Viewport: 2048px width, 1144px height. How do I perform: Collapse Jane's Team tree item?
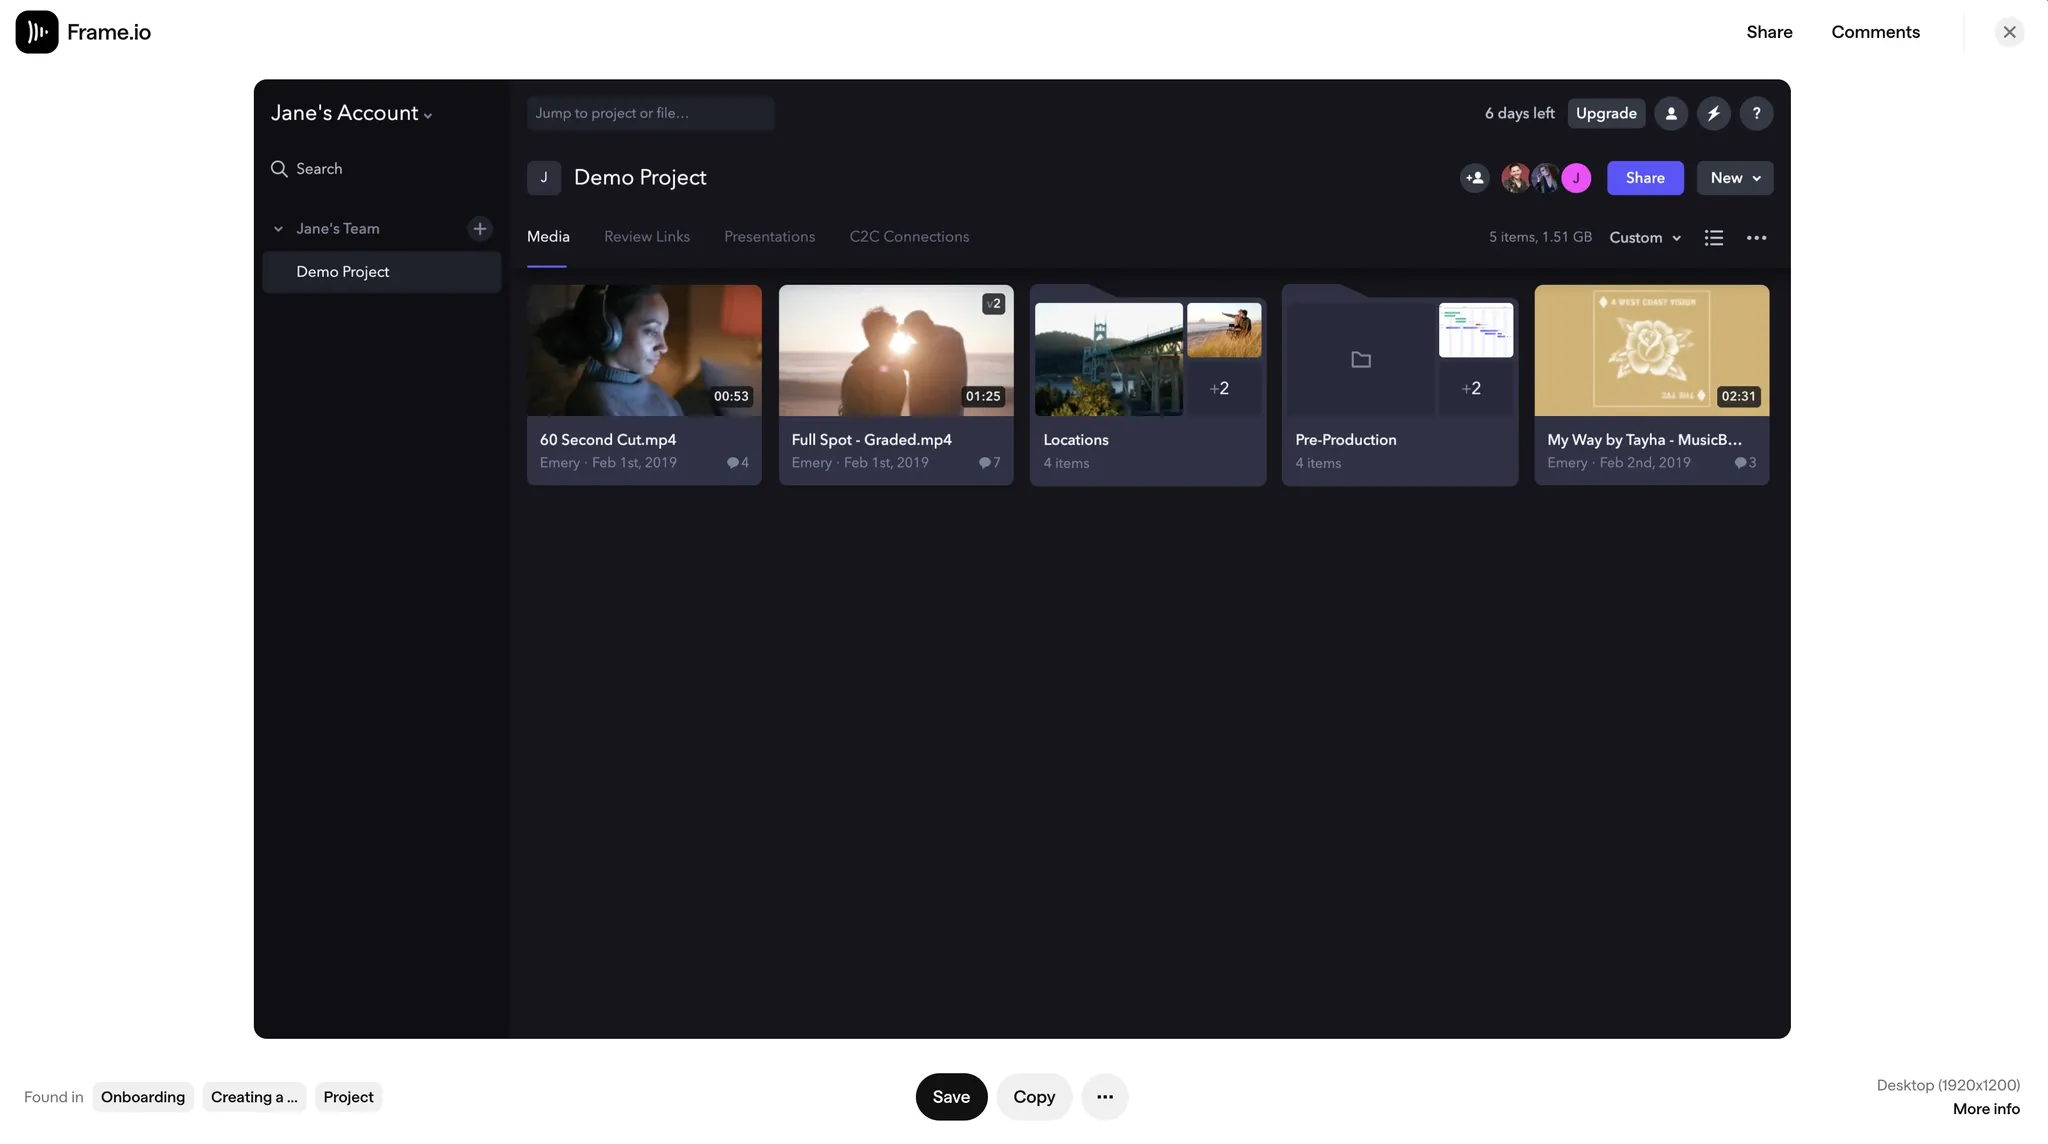pos(277,228)
